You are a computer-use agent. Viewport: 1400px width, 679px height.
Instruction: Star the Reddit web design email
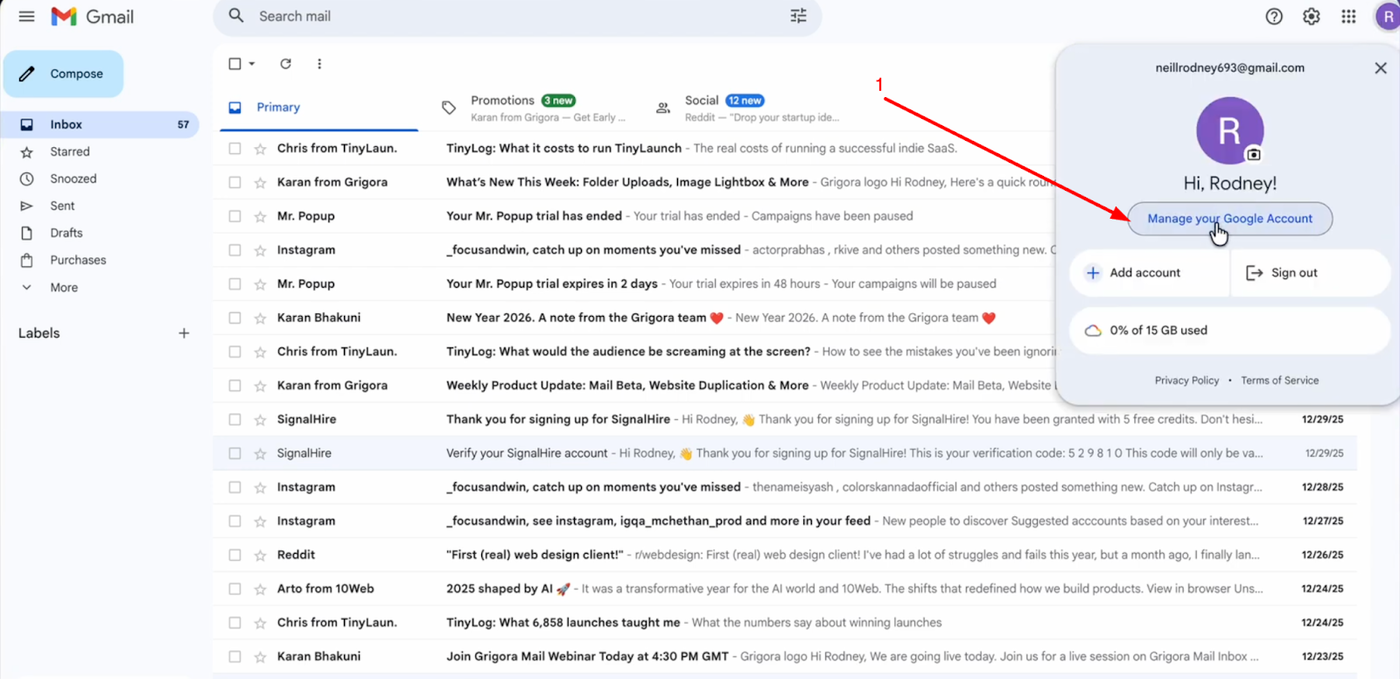pos(260,555)
